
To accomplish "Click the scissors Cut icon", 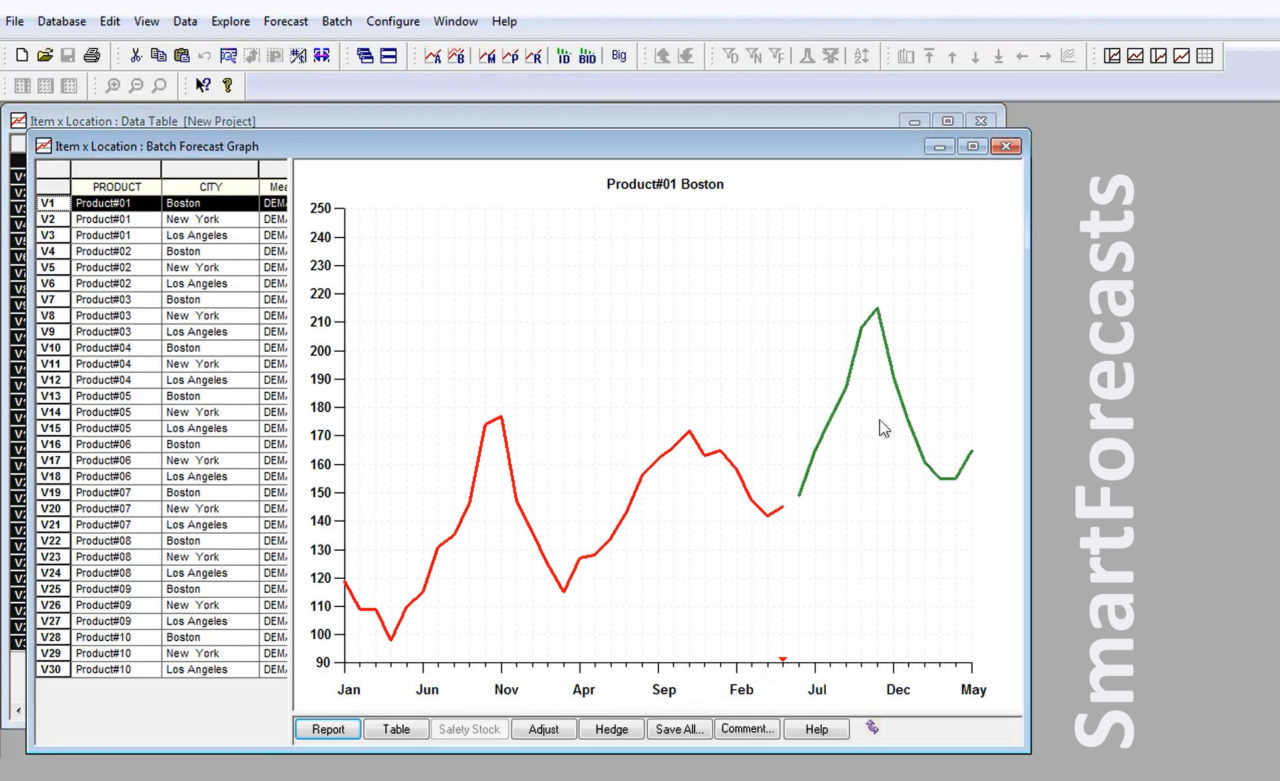I will pyautogui.click(x=136, y=56).
